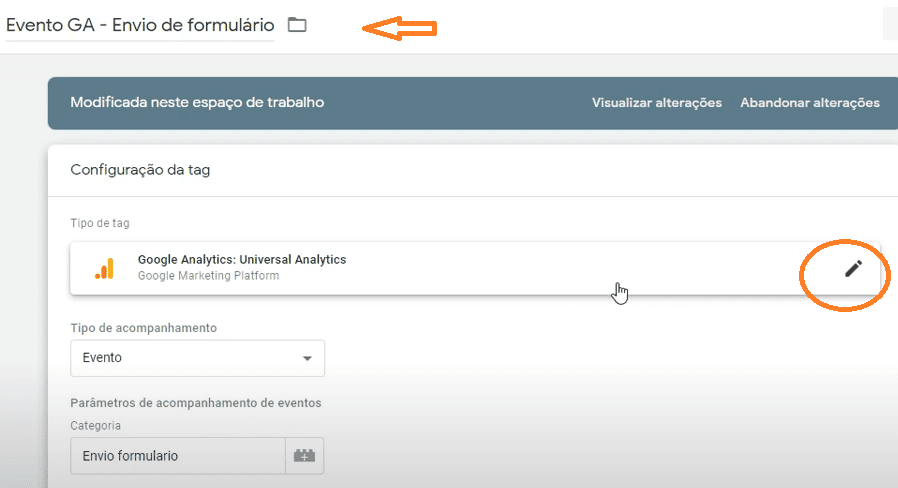Click the Categoria field containing Envio formulario
Image resolution: width=898 pixels, height=488 pixels.
[x=178, y=456]
